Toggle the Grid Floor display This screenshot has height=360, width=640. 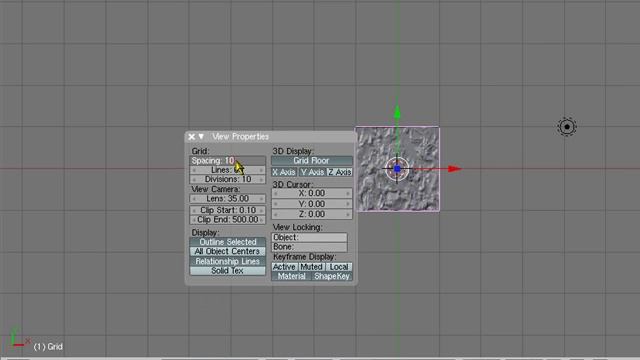coord(311,161)
